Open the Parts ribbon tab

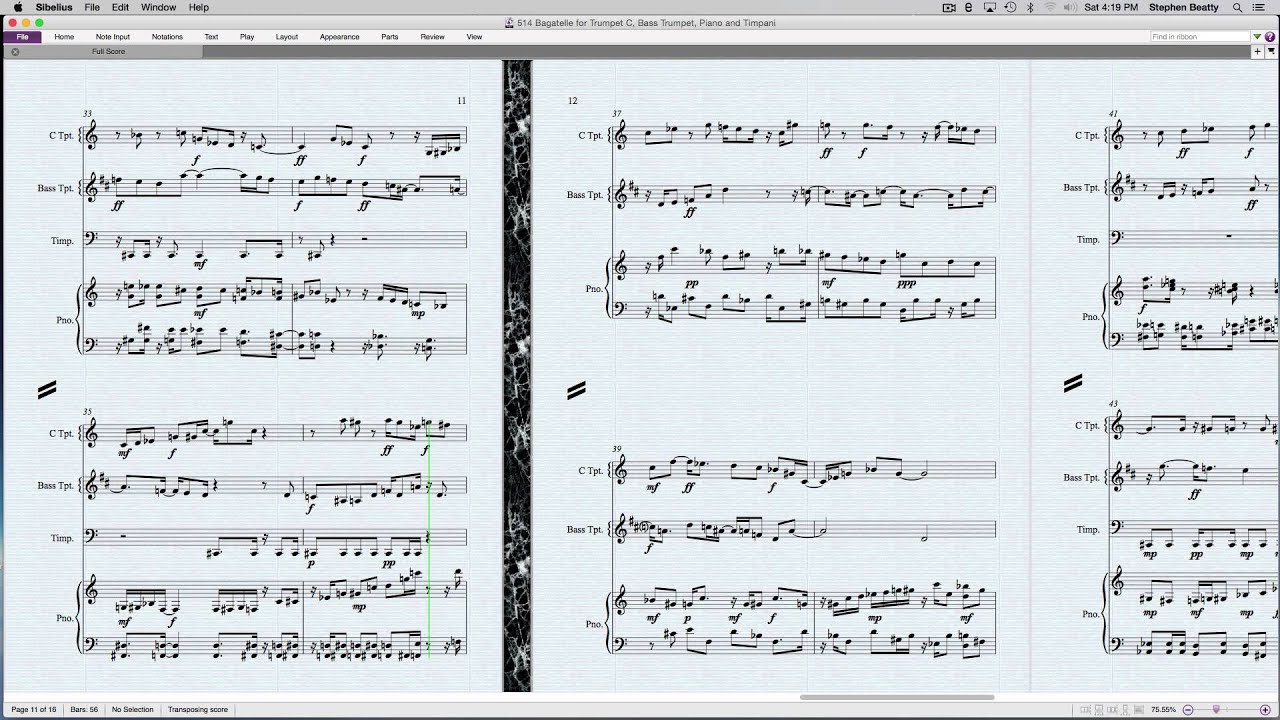[390, 37]
